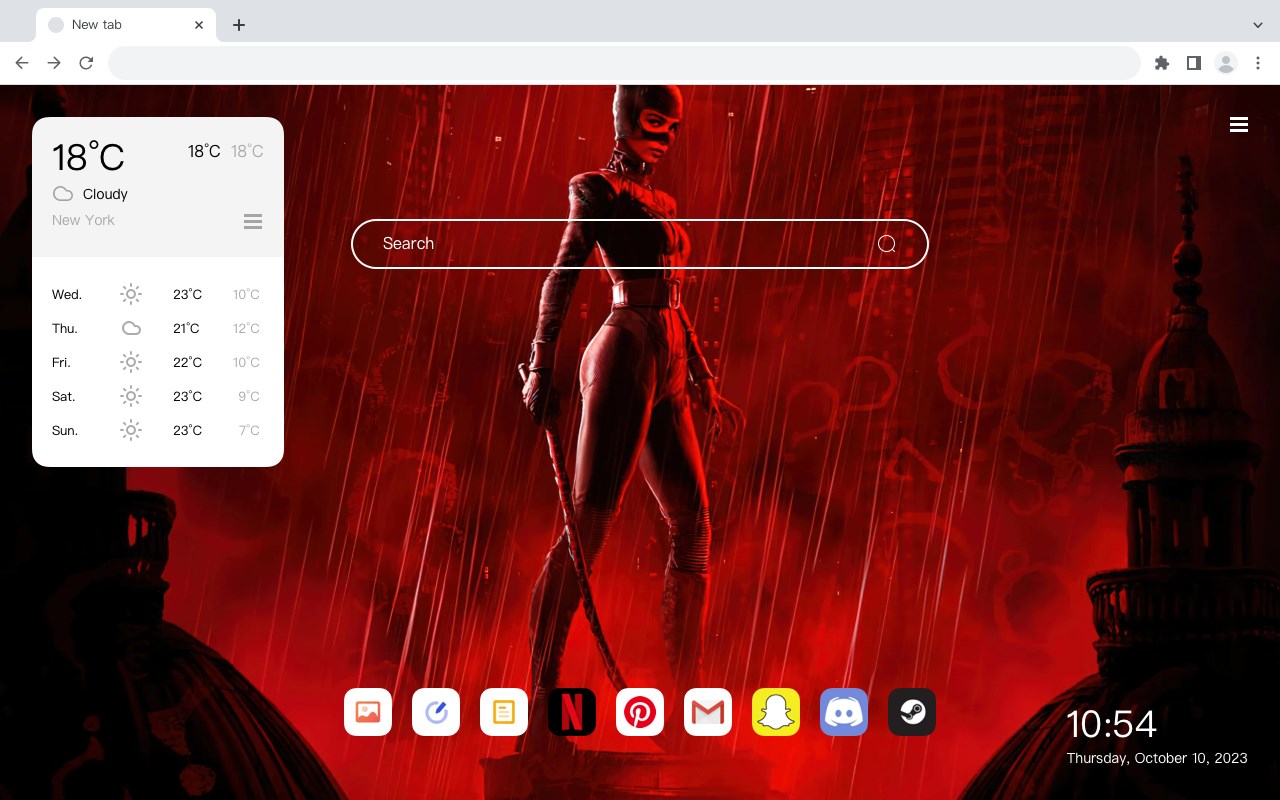The height and width of the screenshot is (800, 1280).
Task: Toggle the browser side panel
Action: (1194, 63)
